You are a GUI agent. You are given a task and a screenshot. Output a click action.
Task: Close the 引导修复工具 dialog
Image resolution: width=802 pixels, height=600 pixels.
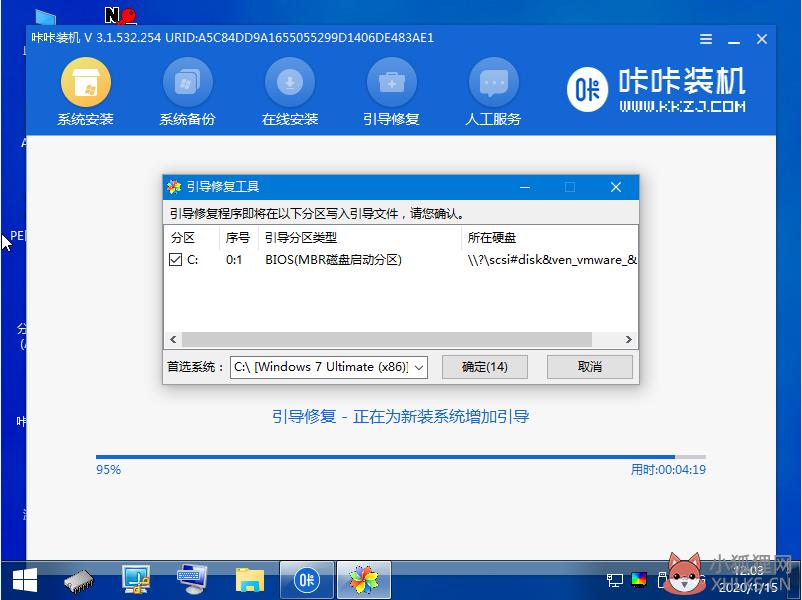click(x=616, y=187)
